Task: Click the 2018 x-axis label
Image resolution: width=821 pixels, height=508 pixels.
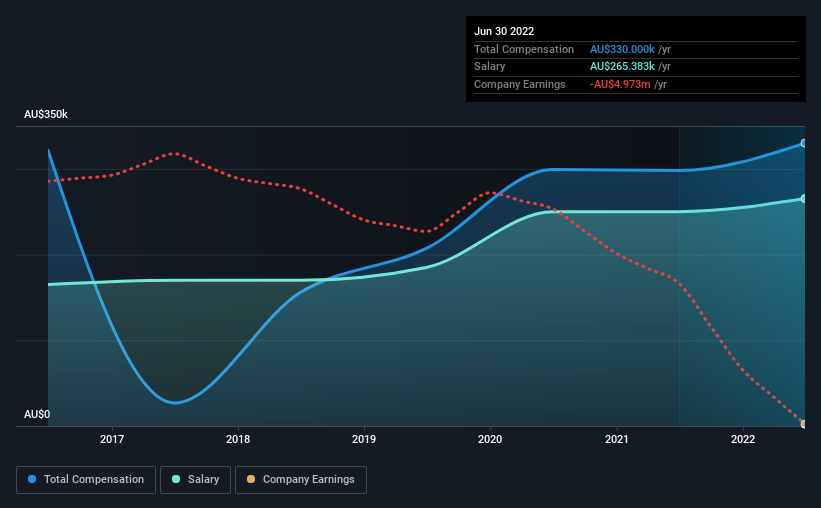Action: pyautogui.click(x=238, y=439)
